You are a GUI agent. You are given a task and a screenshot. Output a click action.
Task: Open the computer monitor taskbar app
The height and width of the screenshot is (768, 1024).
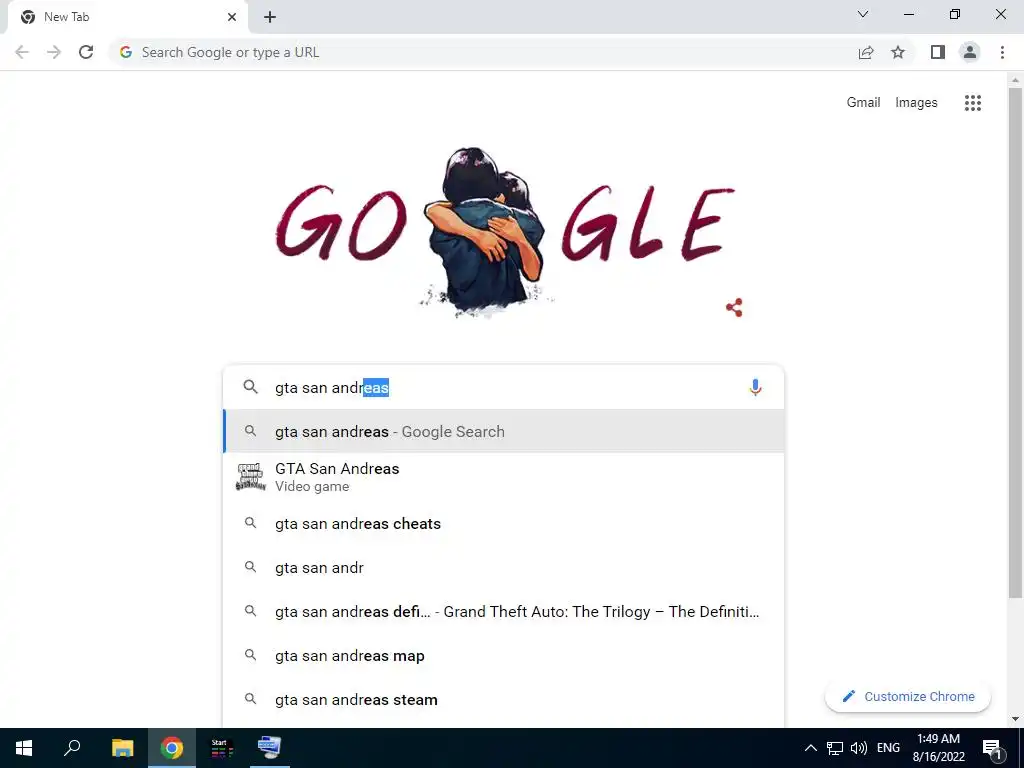point(269,748)
